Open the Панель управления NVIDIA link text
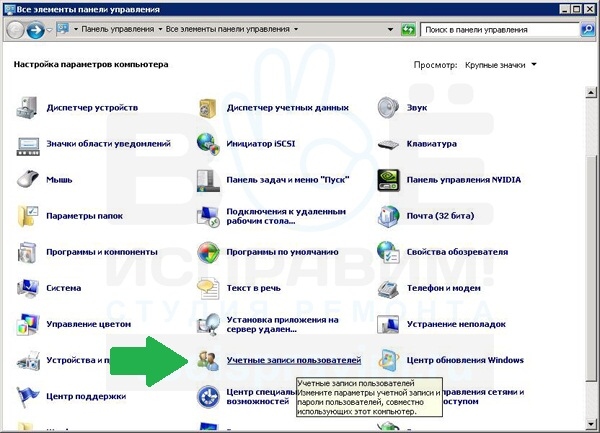This screenshot has width=600, height=433. [x=464, y=180]
